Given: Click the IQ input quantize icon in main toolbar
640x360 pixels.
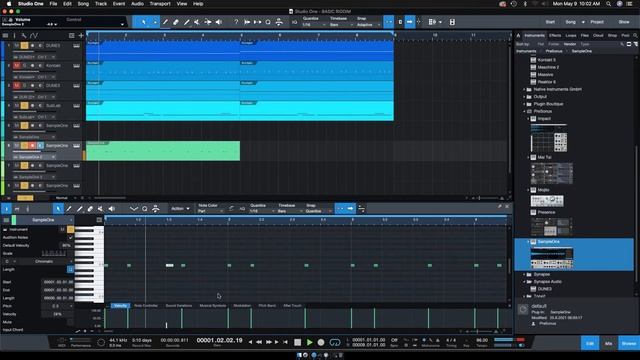Looking at the screenshot, I should coord(294,22).
